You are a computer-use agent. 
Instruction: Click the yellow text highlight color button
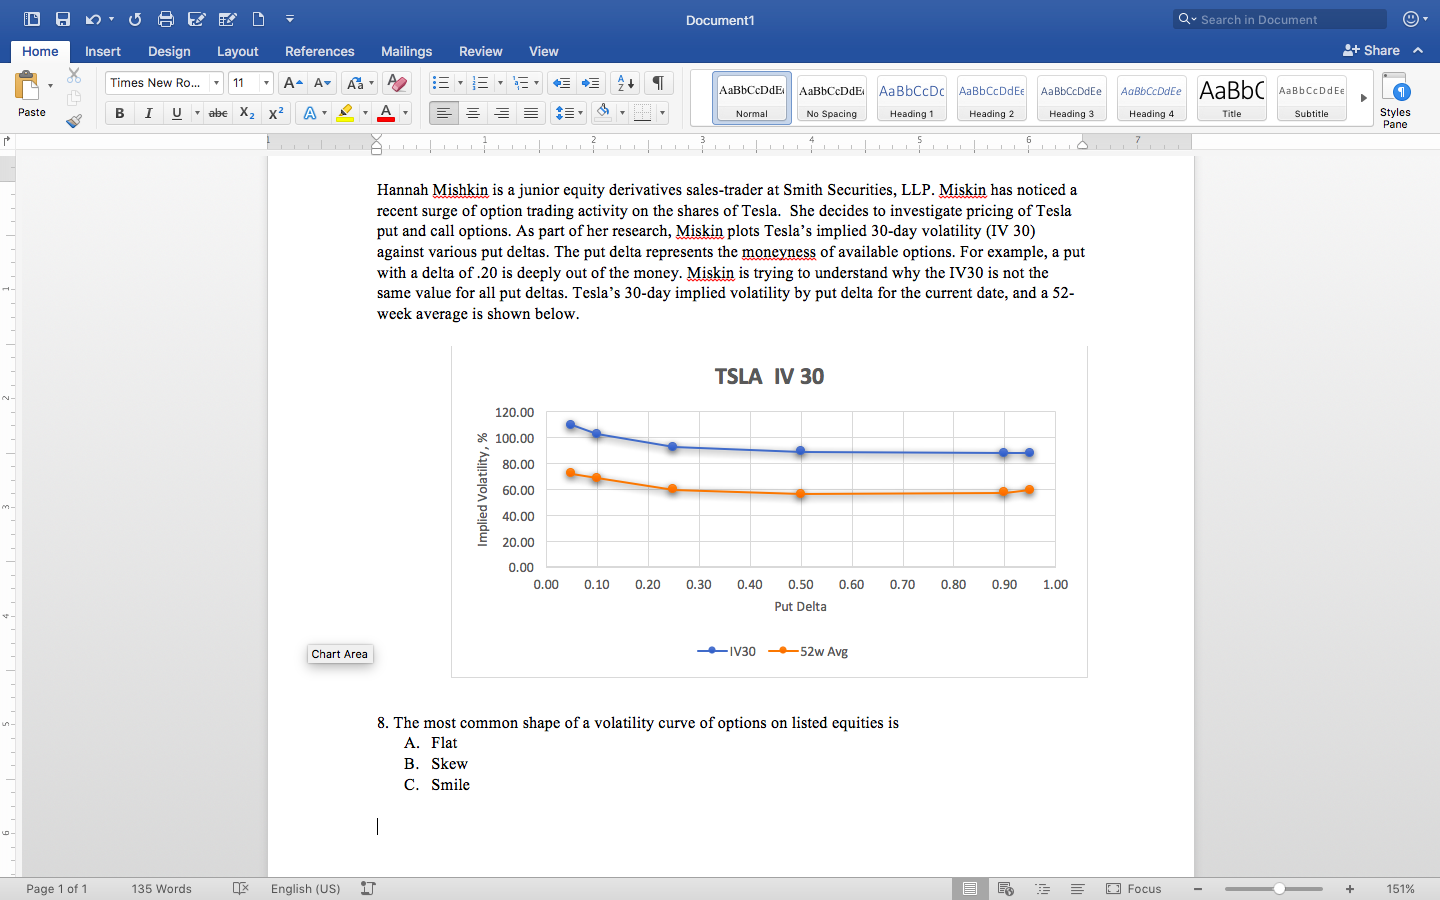(345, 113)
